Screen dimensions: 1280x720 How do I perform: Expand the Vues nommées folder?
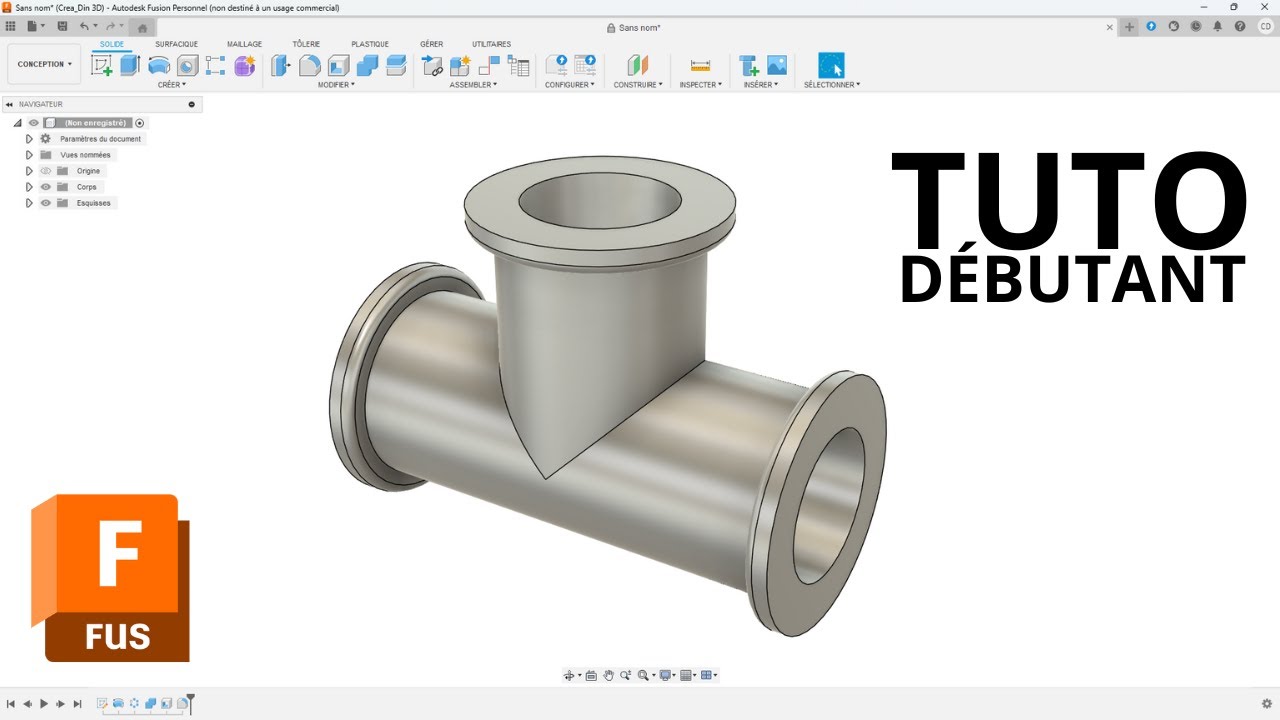[x=29, y=154]
